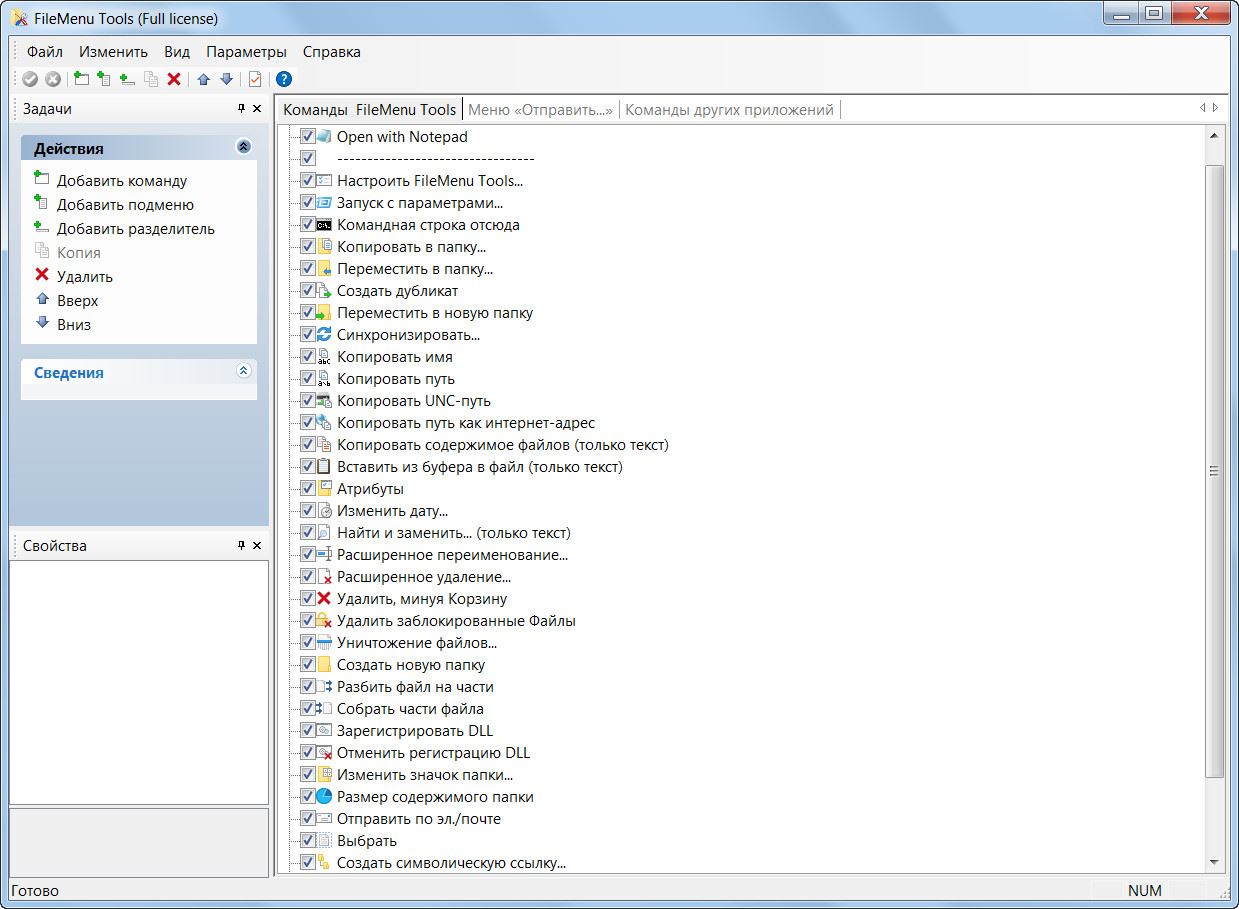Toggle the Копировать в папку... checkbox

click(308, 247)
